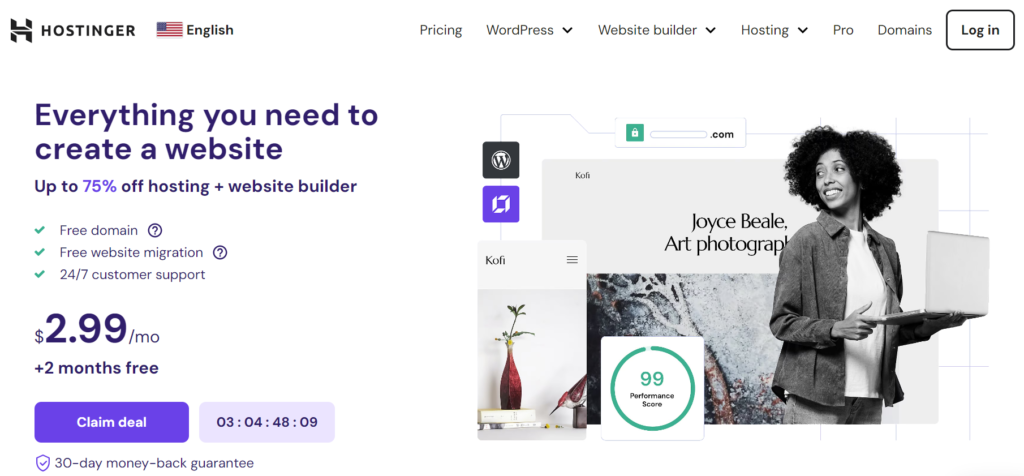Screen dimensions: 1024x476
Task: Expand the Website builder menu chevron
Action: (711, 31)
